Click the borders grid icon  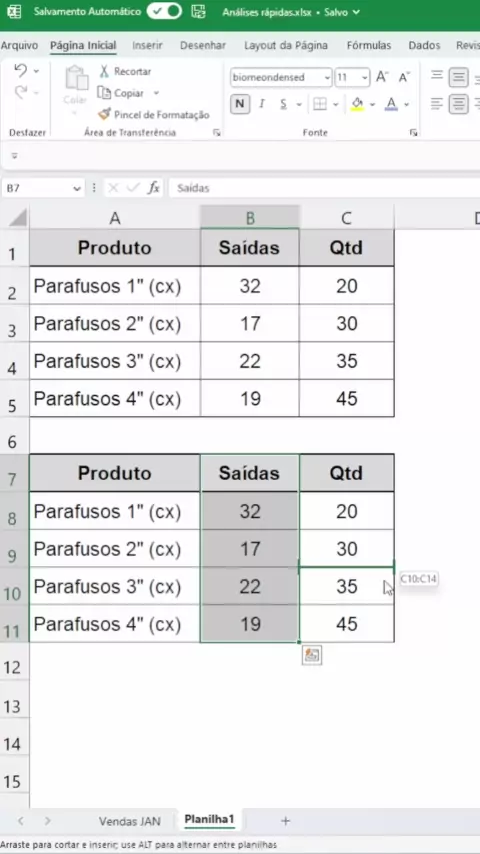coord(320,104)
